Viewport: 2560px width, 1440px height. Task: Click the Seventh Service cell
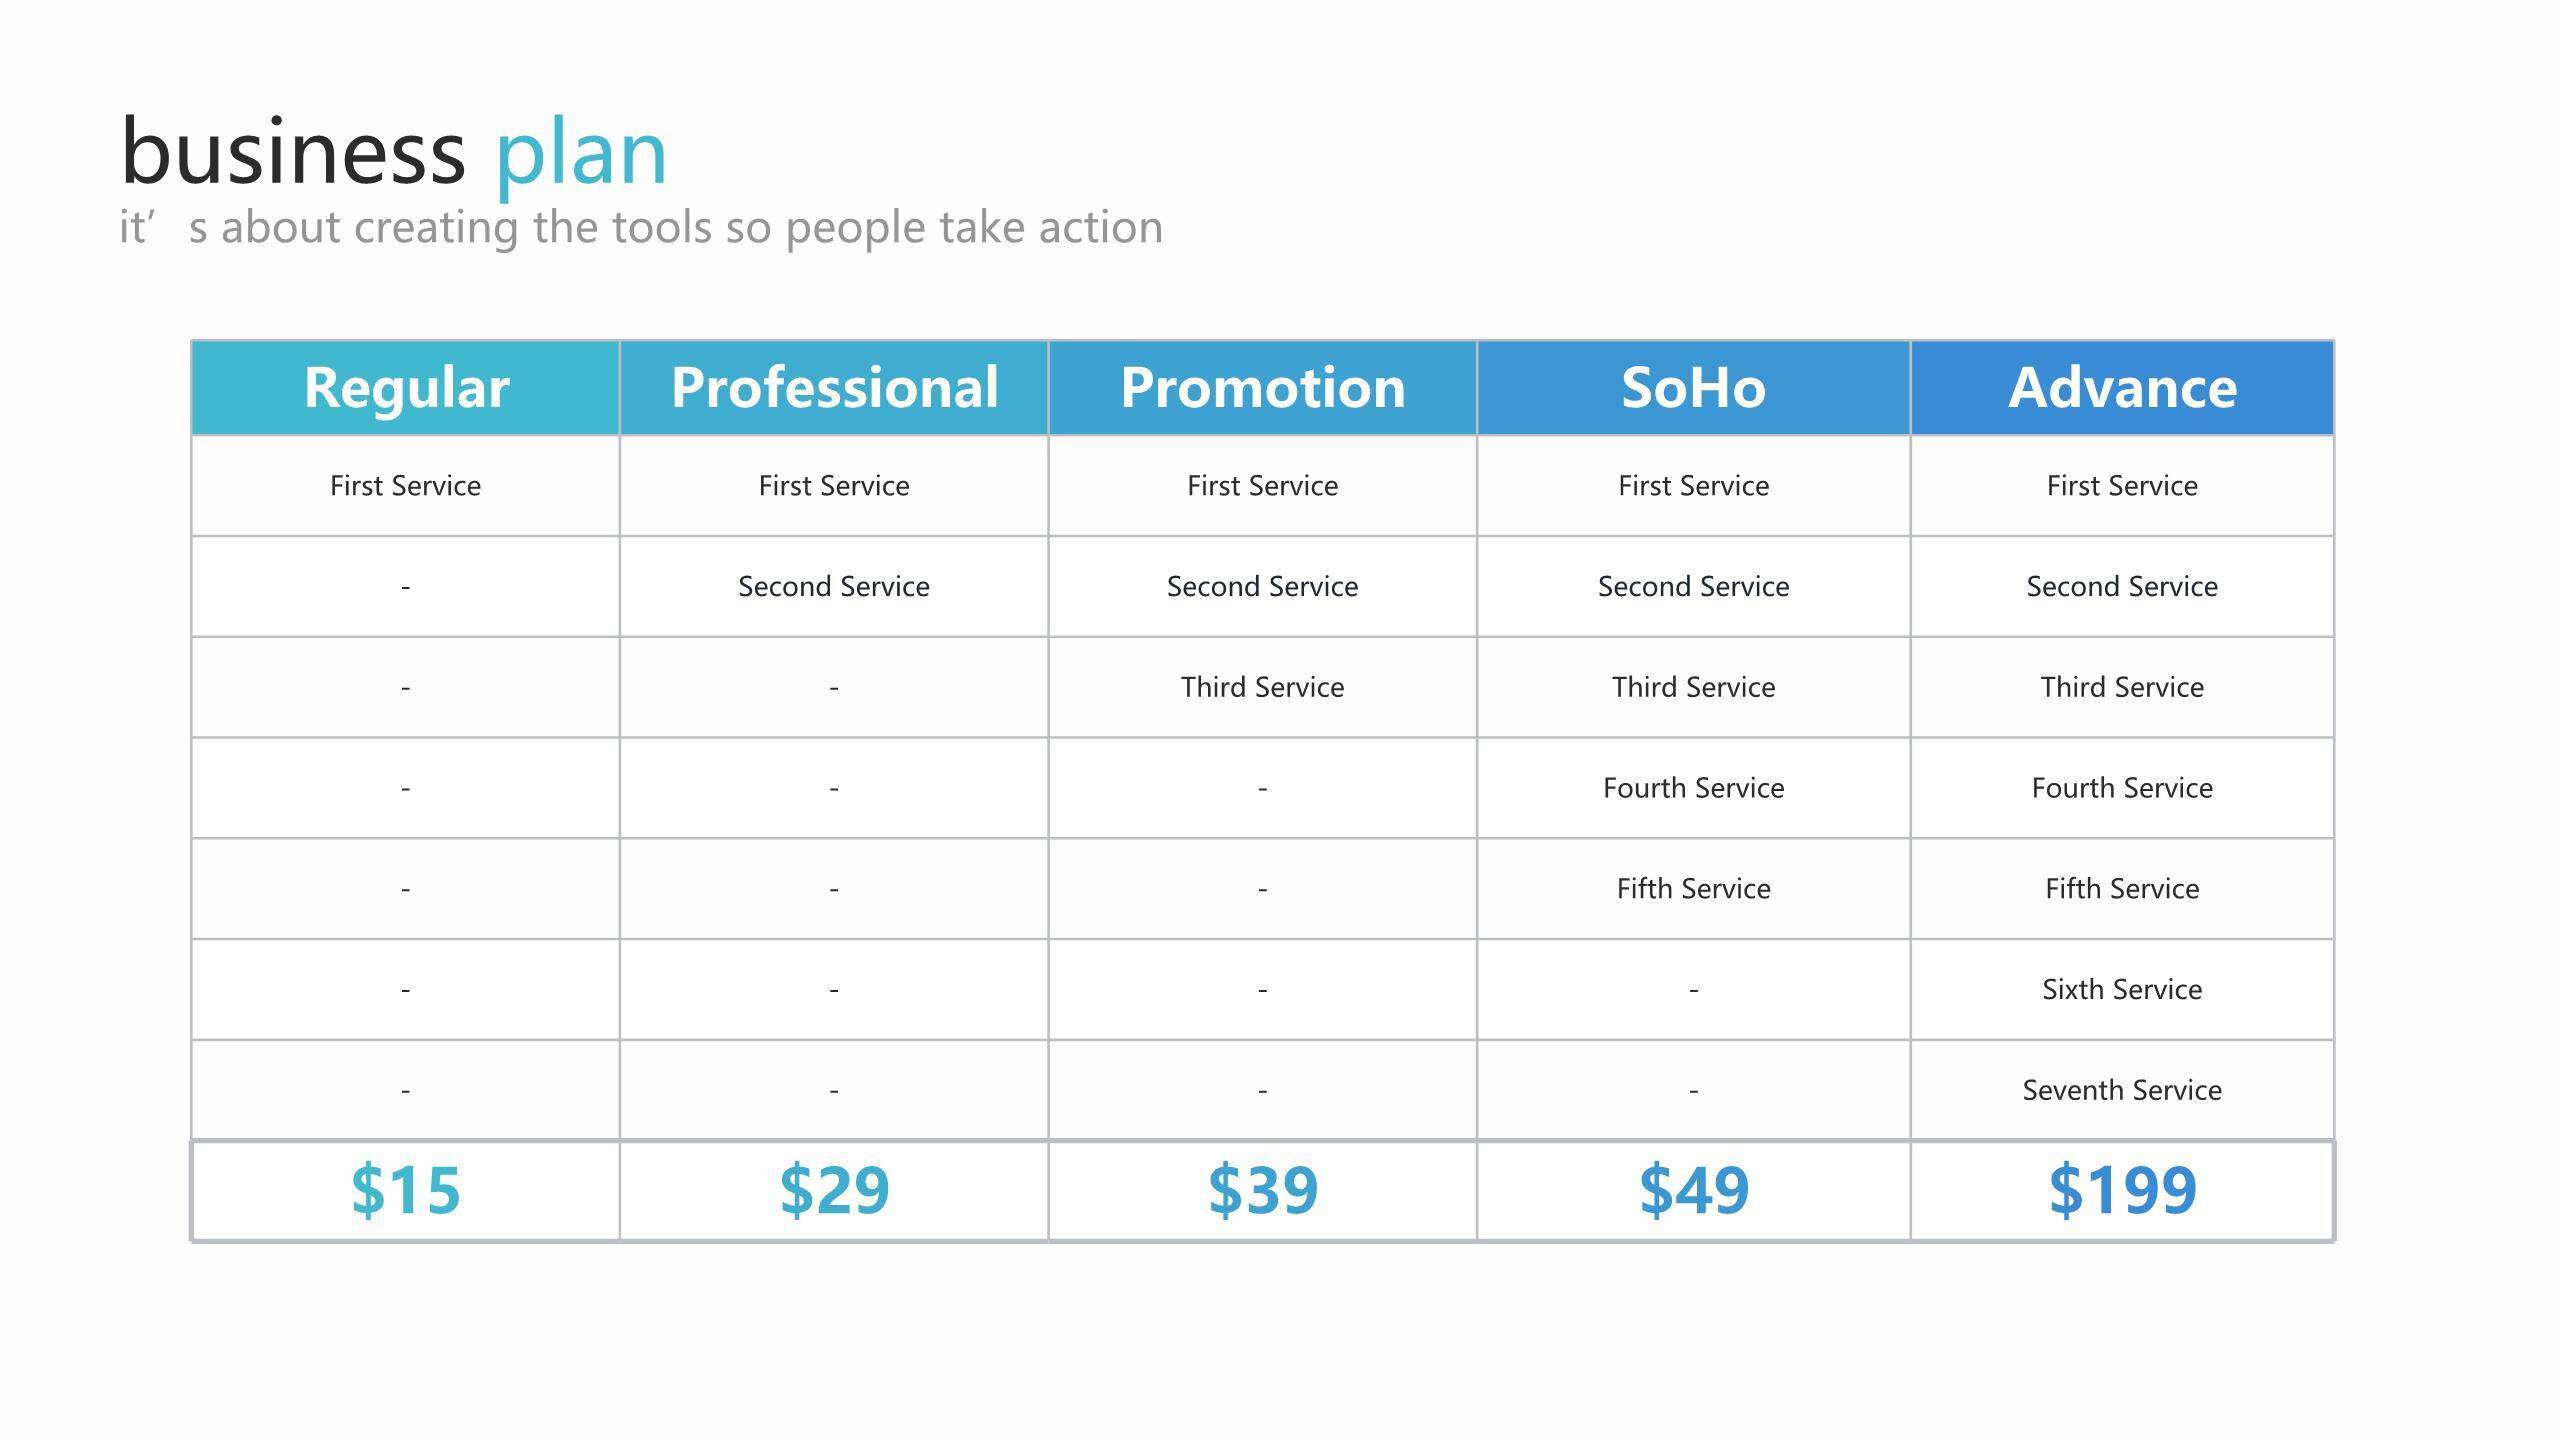[2122, 1090]
